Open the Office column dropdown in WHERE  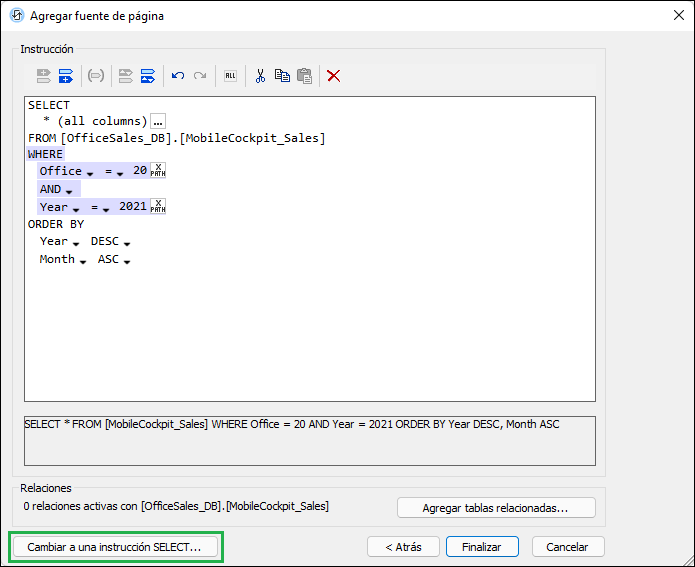[90, 173]
